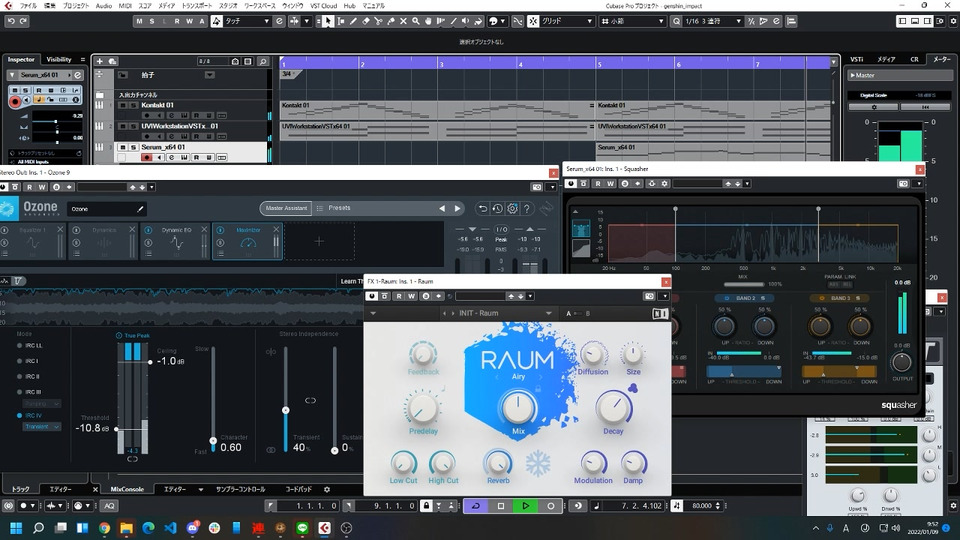
Task: Open Ozone settings gear icon
Action: click(x=512, y=209)
